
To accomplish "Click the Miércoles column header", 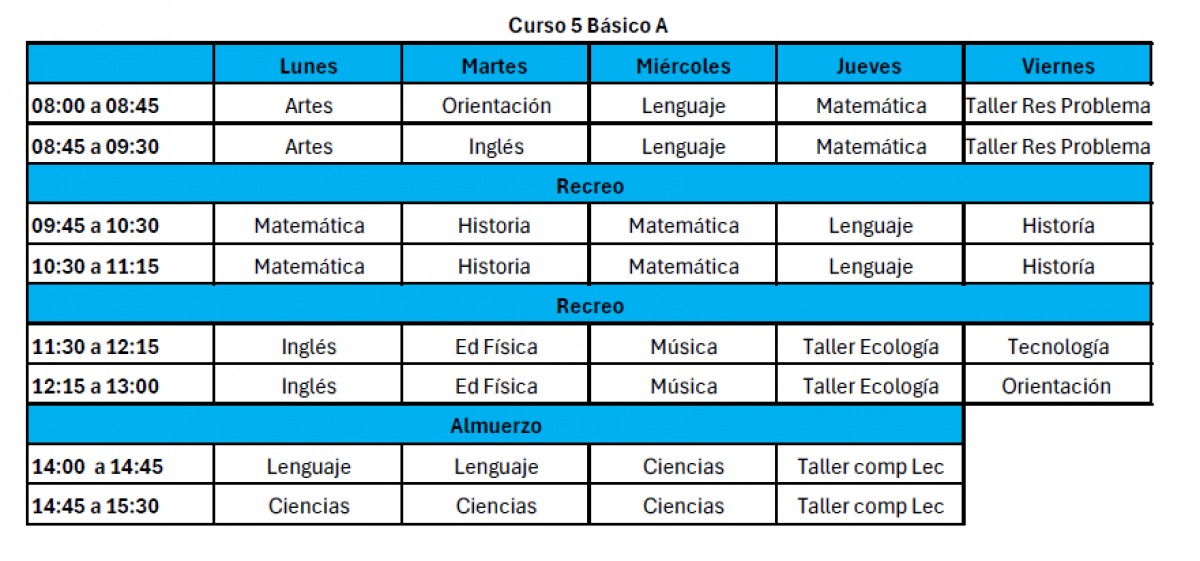I will tap(683, 66).
